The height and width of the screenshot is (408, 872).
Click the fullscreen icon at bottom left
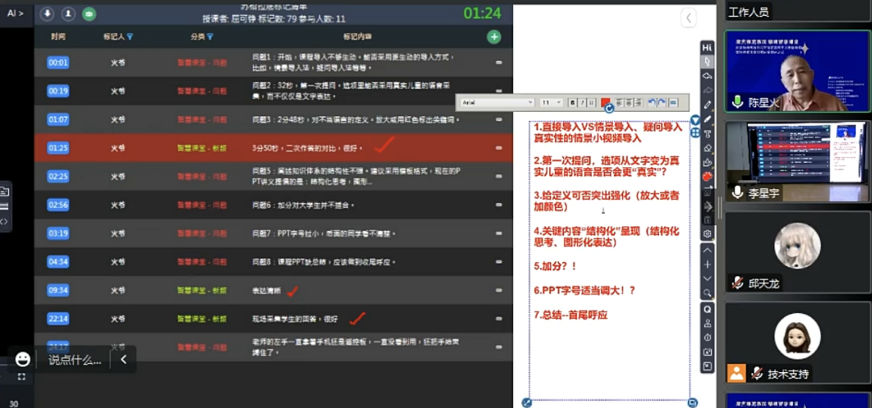(22, 377)
